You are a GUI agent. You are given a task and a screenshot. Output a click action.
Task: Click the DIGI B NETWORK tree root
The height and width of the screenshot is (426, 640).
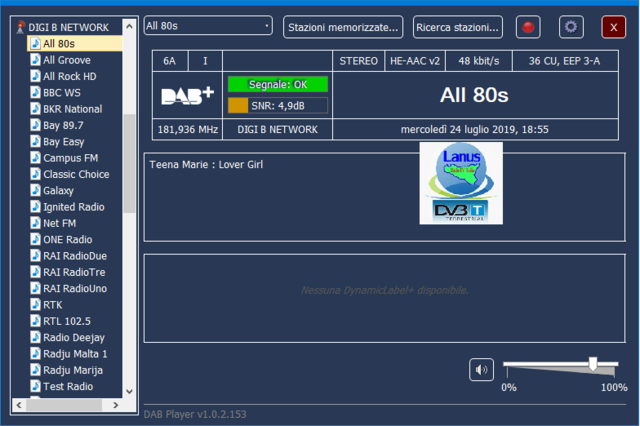coord(68,27)
